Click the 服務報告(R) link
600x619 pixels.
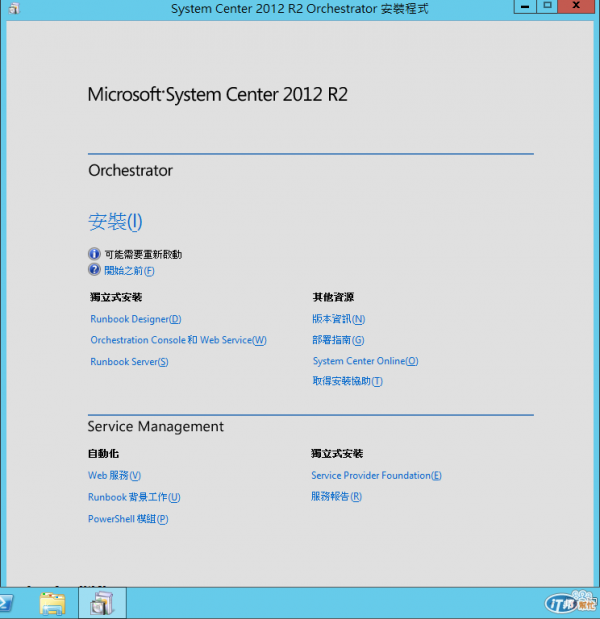(336, 496)
